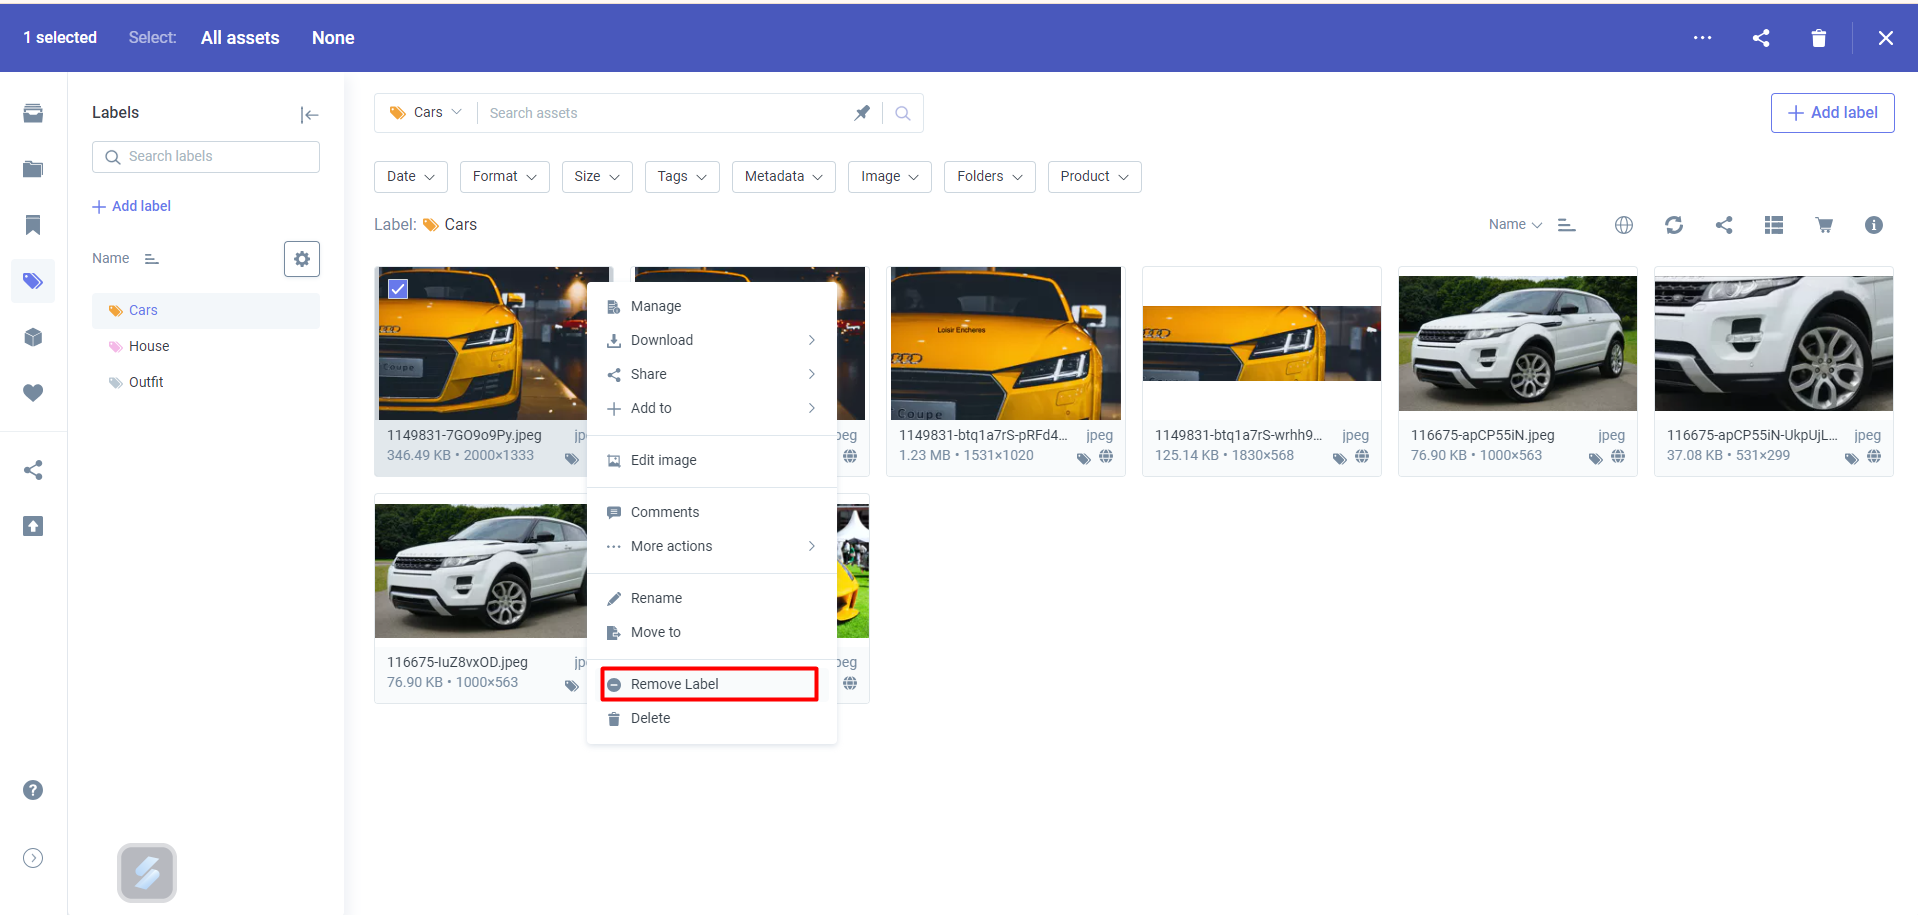This screenshot has height=915, width=1918.
Task: Select the House label in sidebar
Action: pyautogui.click(x=149, y=346)
